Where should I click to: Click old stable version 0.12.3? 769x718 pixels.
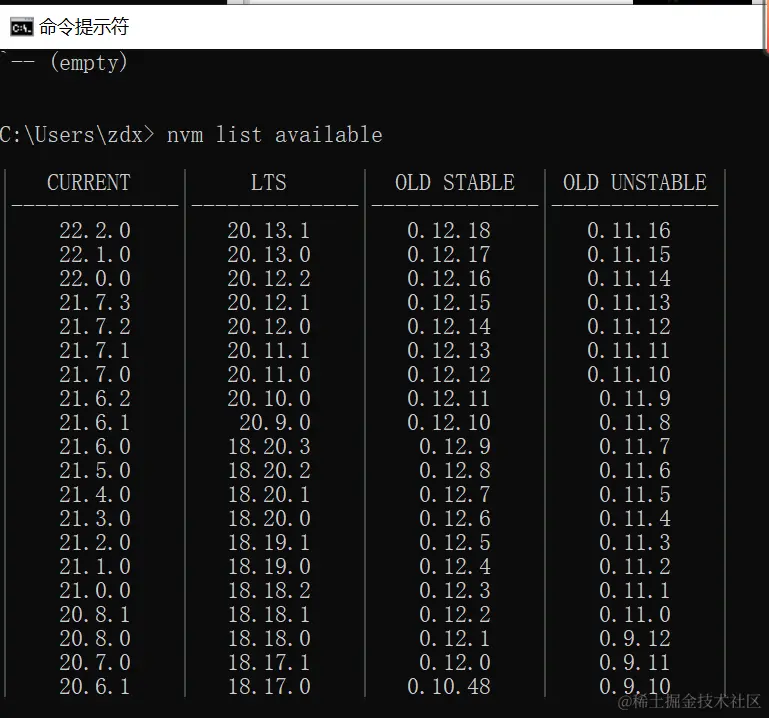click(x=455, y=590)
